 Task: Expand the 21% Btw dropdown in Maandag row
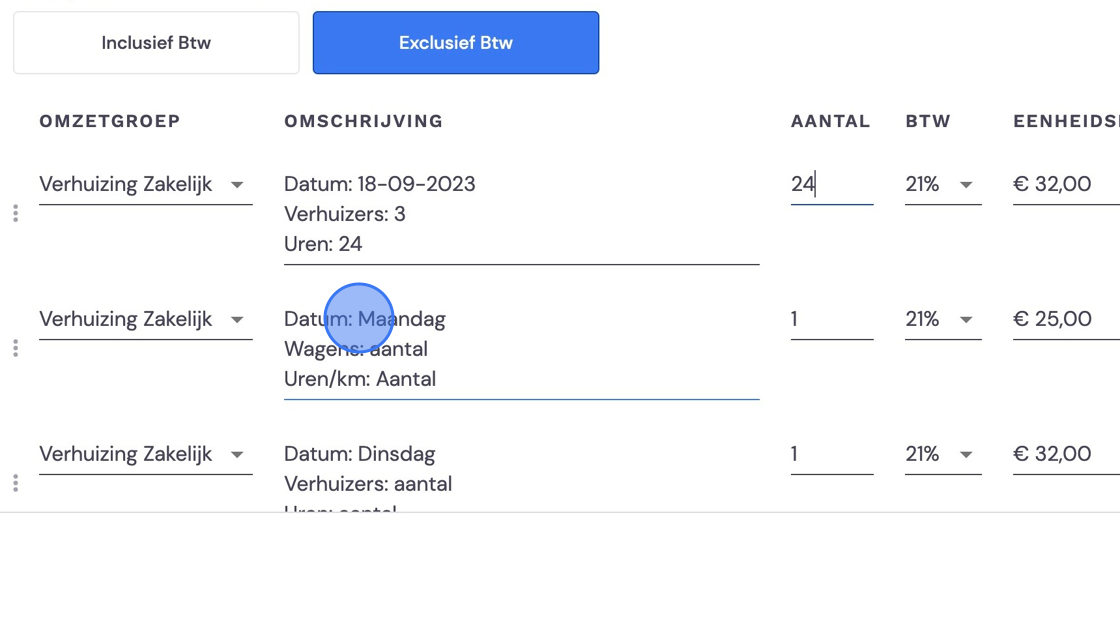click(x=943, y=319)
